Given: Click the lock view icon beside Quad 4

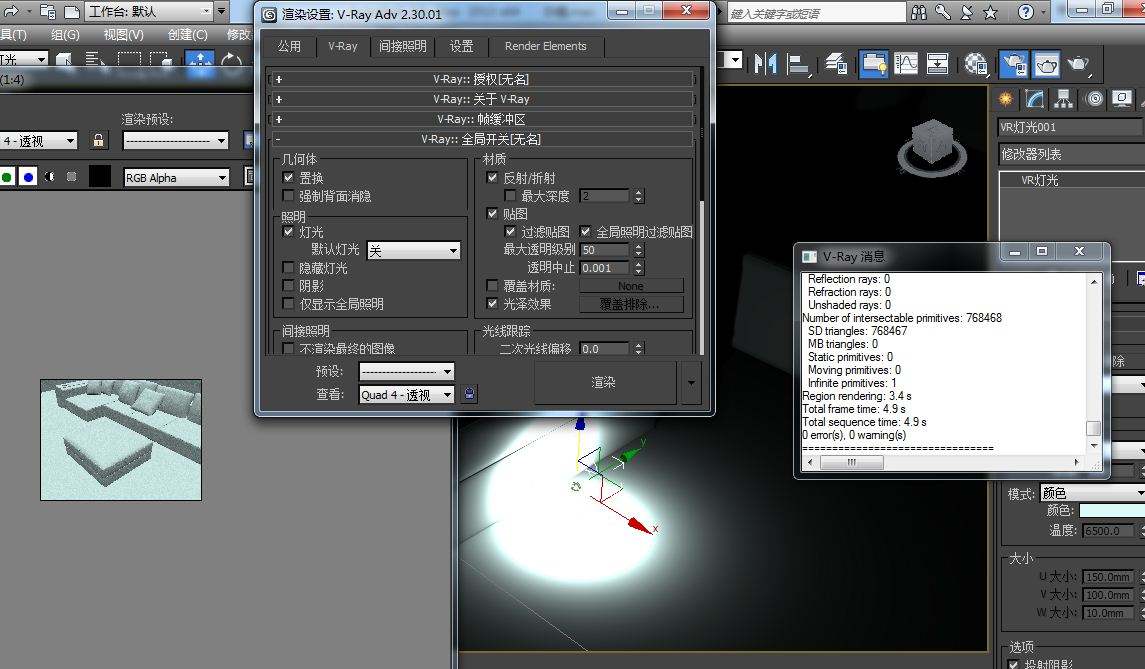Looking at the screenshot, I should coord(470,394).
